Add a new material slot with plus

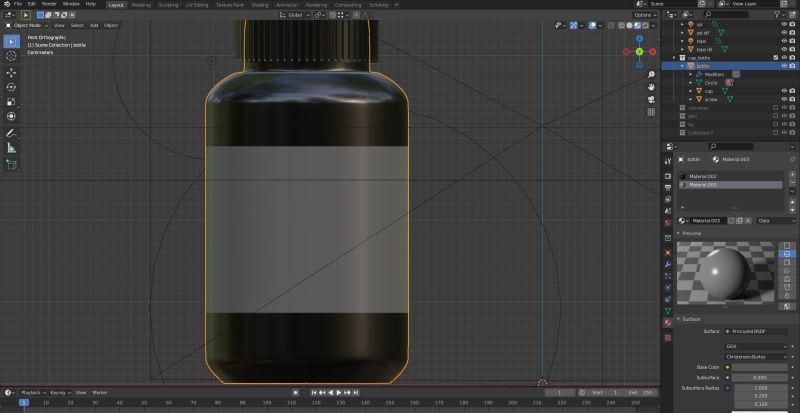tap(792, 175)
